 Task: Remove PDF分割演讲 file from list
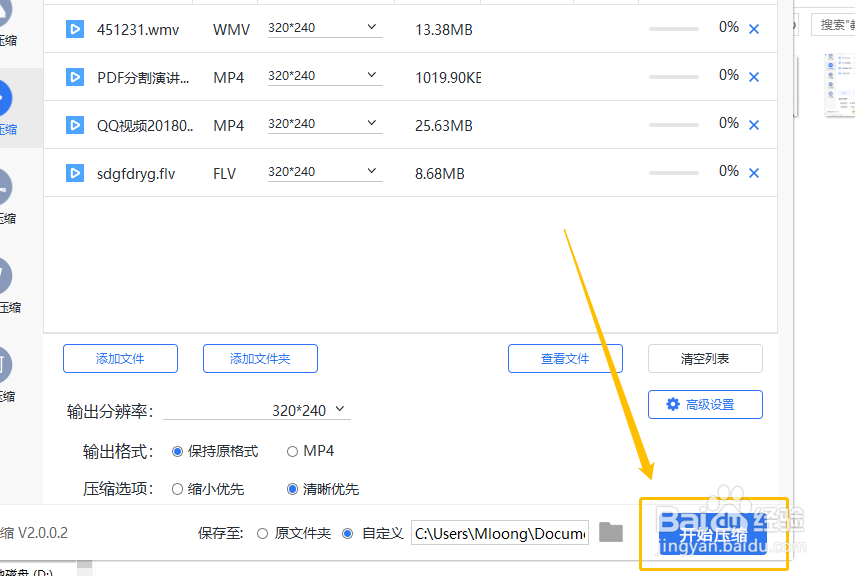point(754,77)
